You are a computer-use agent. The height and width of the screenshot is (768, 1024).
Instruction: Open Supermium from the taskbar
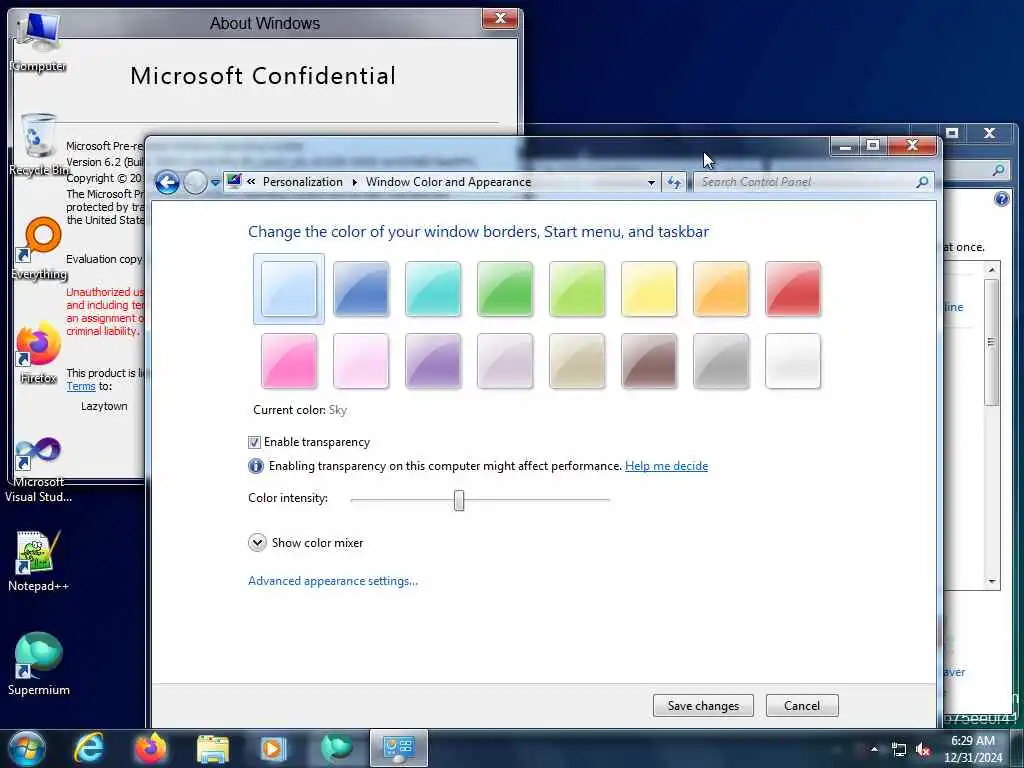(337, 749)
